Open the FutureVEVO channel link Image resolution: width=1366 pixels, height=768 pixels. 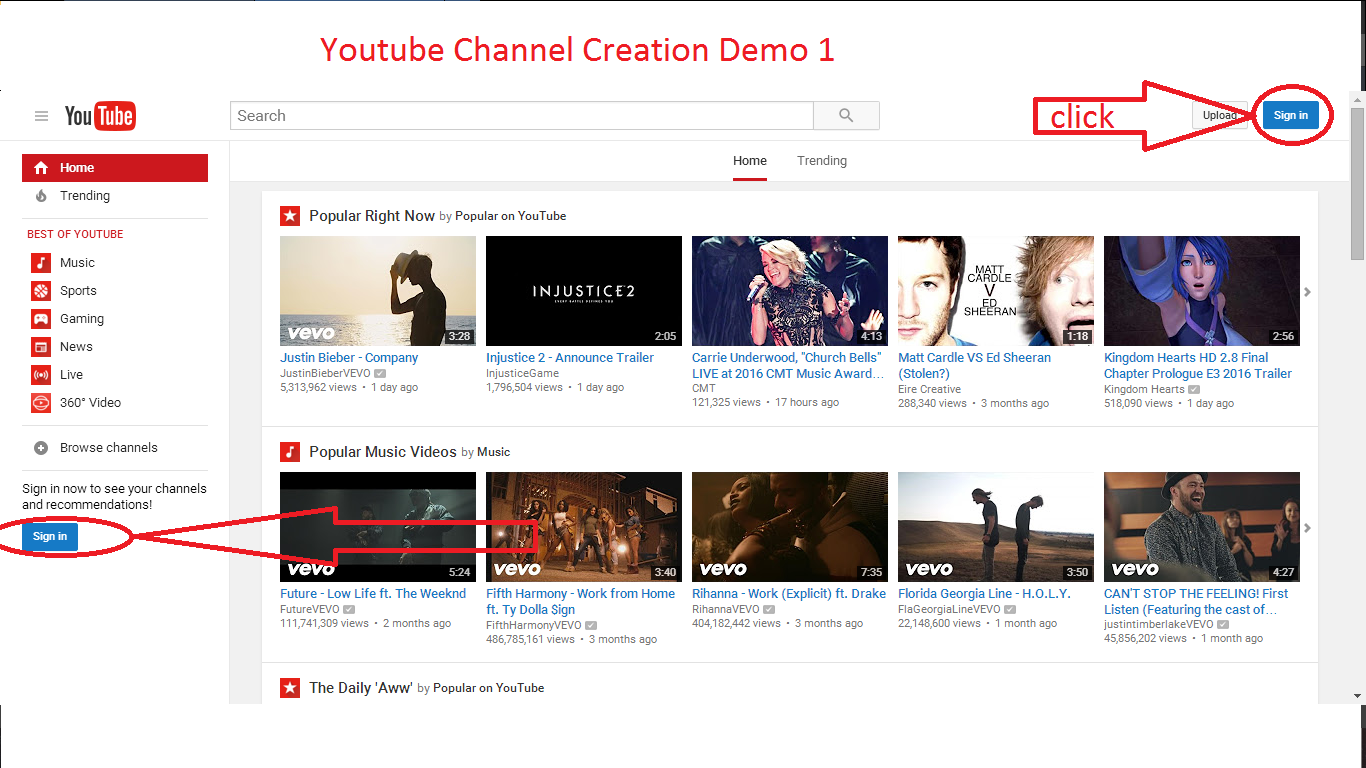click(310, 609)
